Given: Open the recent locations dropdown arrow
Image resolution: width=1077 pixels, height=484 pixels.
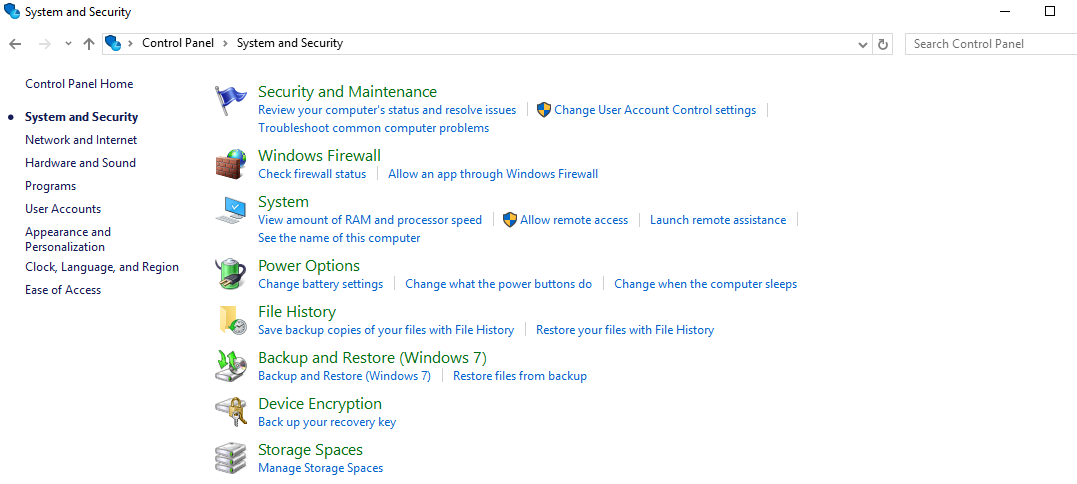Looking at the screenshot, I should click(68, 44).
